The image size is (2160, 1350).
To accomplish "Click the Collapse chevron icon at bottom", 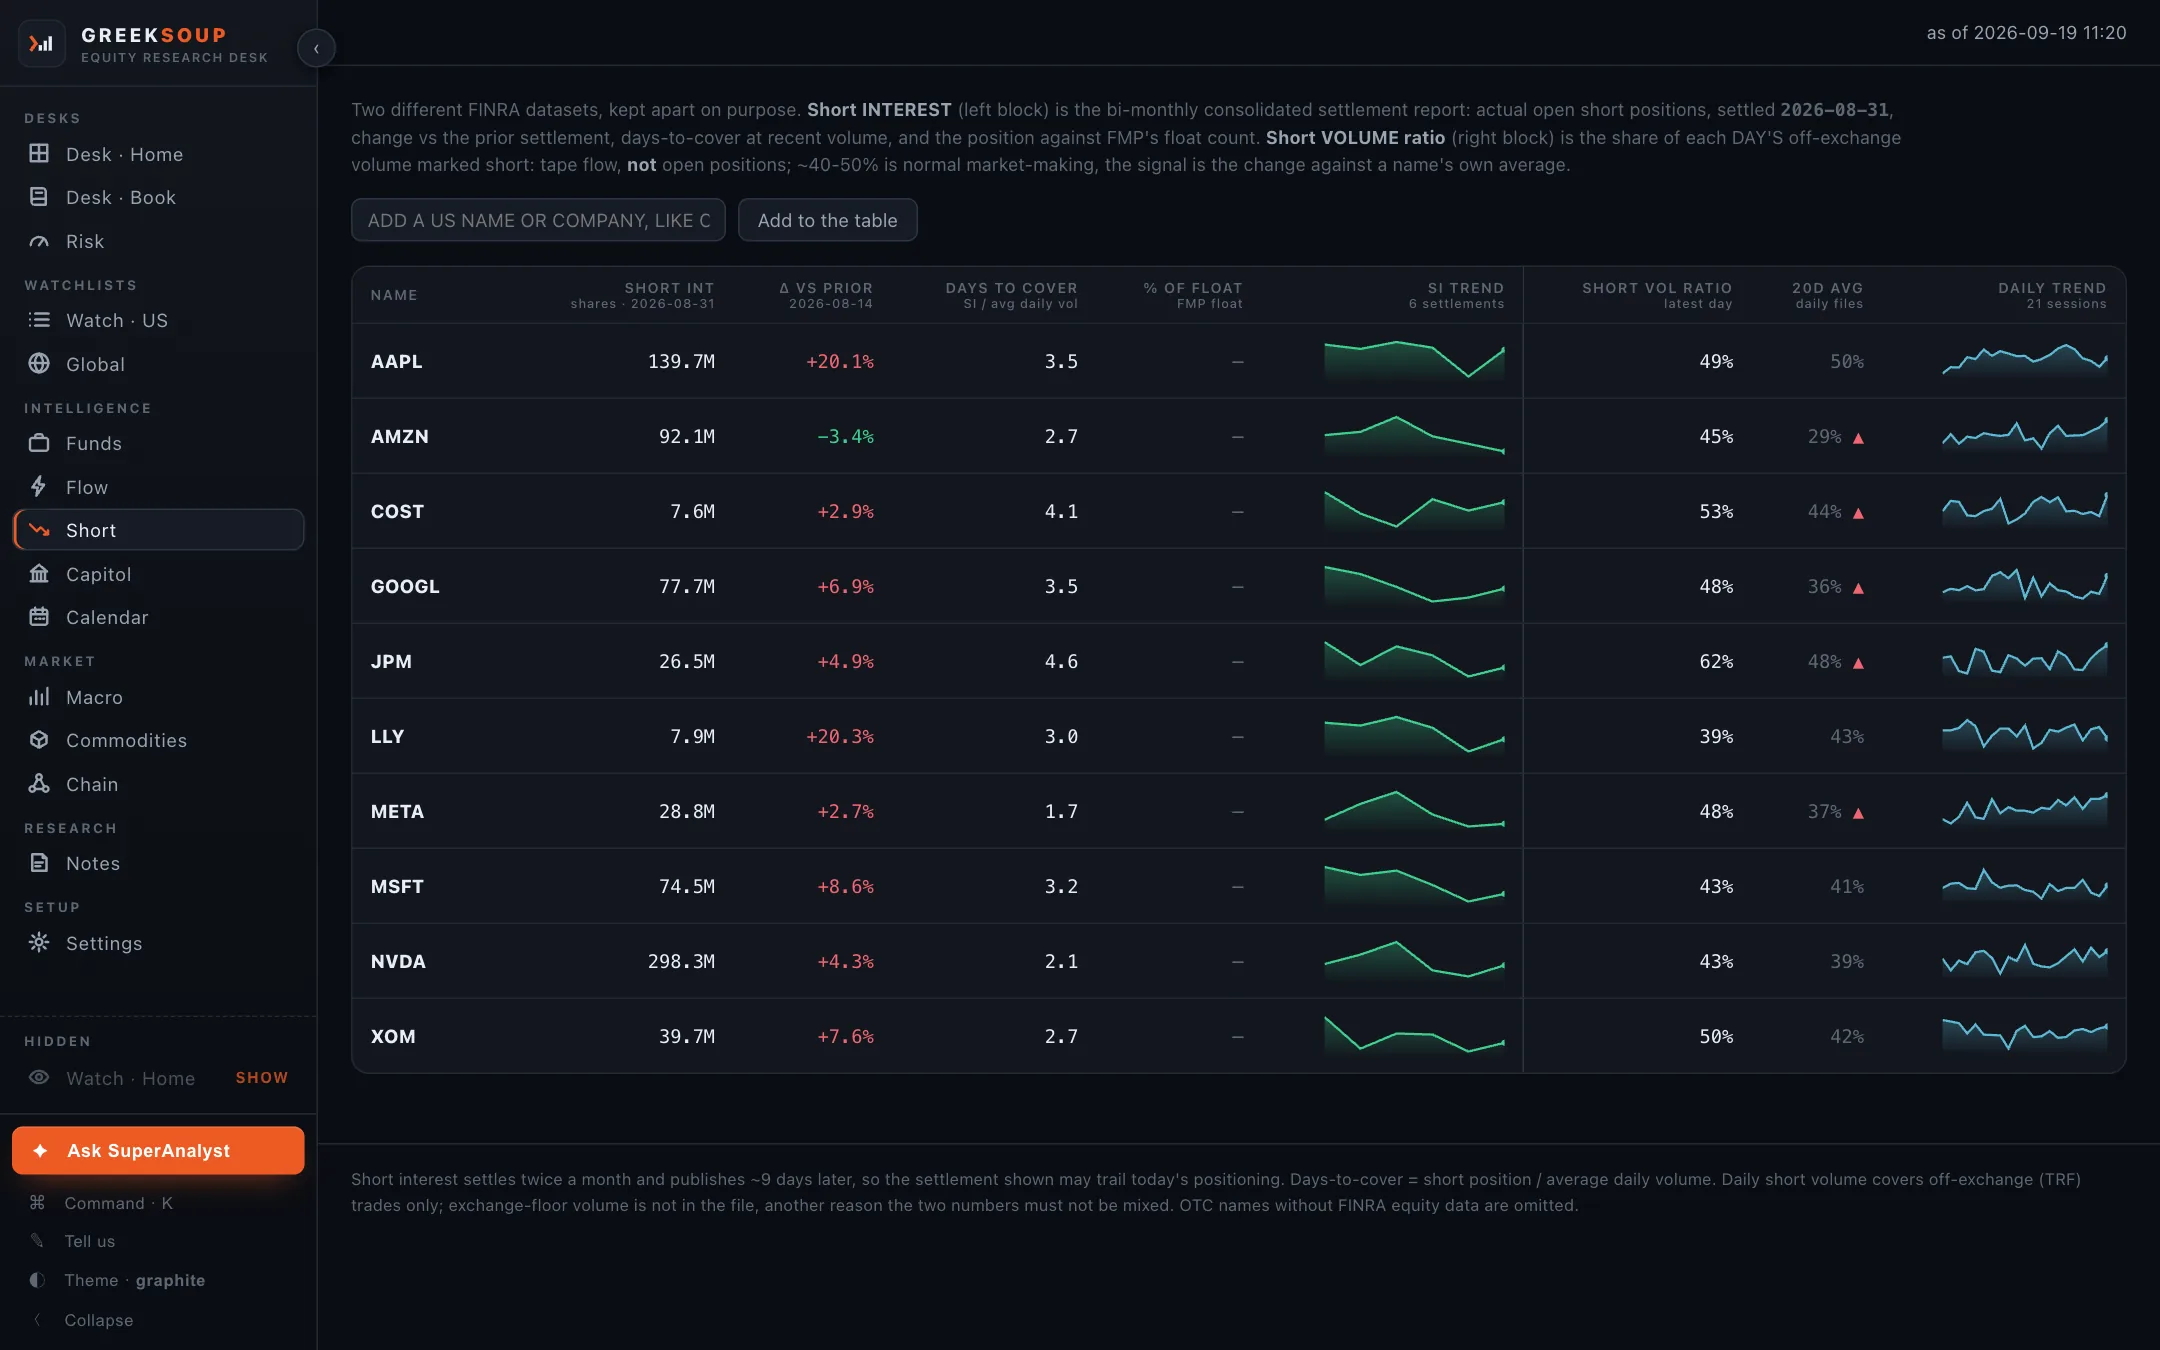I will [x=37, y=1320].
